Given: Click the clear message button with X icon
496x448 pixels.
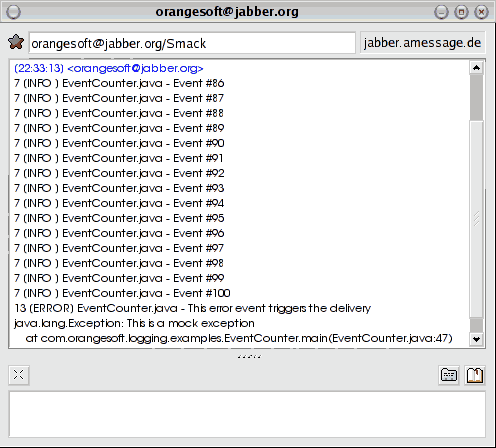Looking at the screenshot, I should pyautogui.click(x=19, y=375).
